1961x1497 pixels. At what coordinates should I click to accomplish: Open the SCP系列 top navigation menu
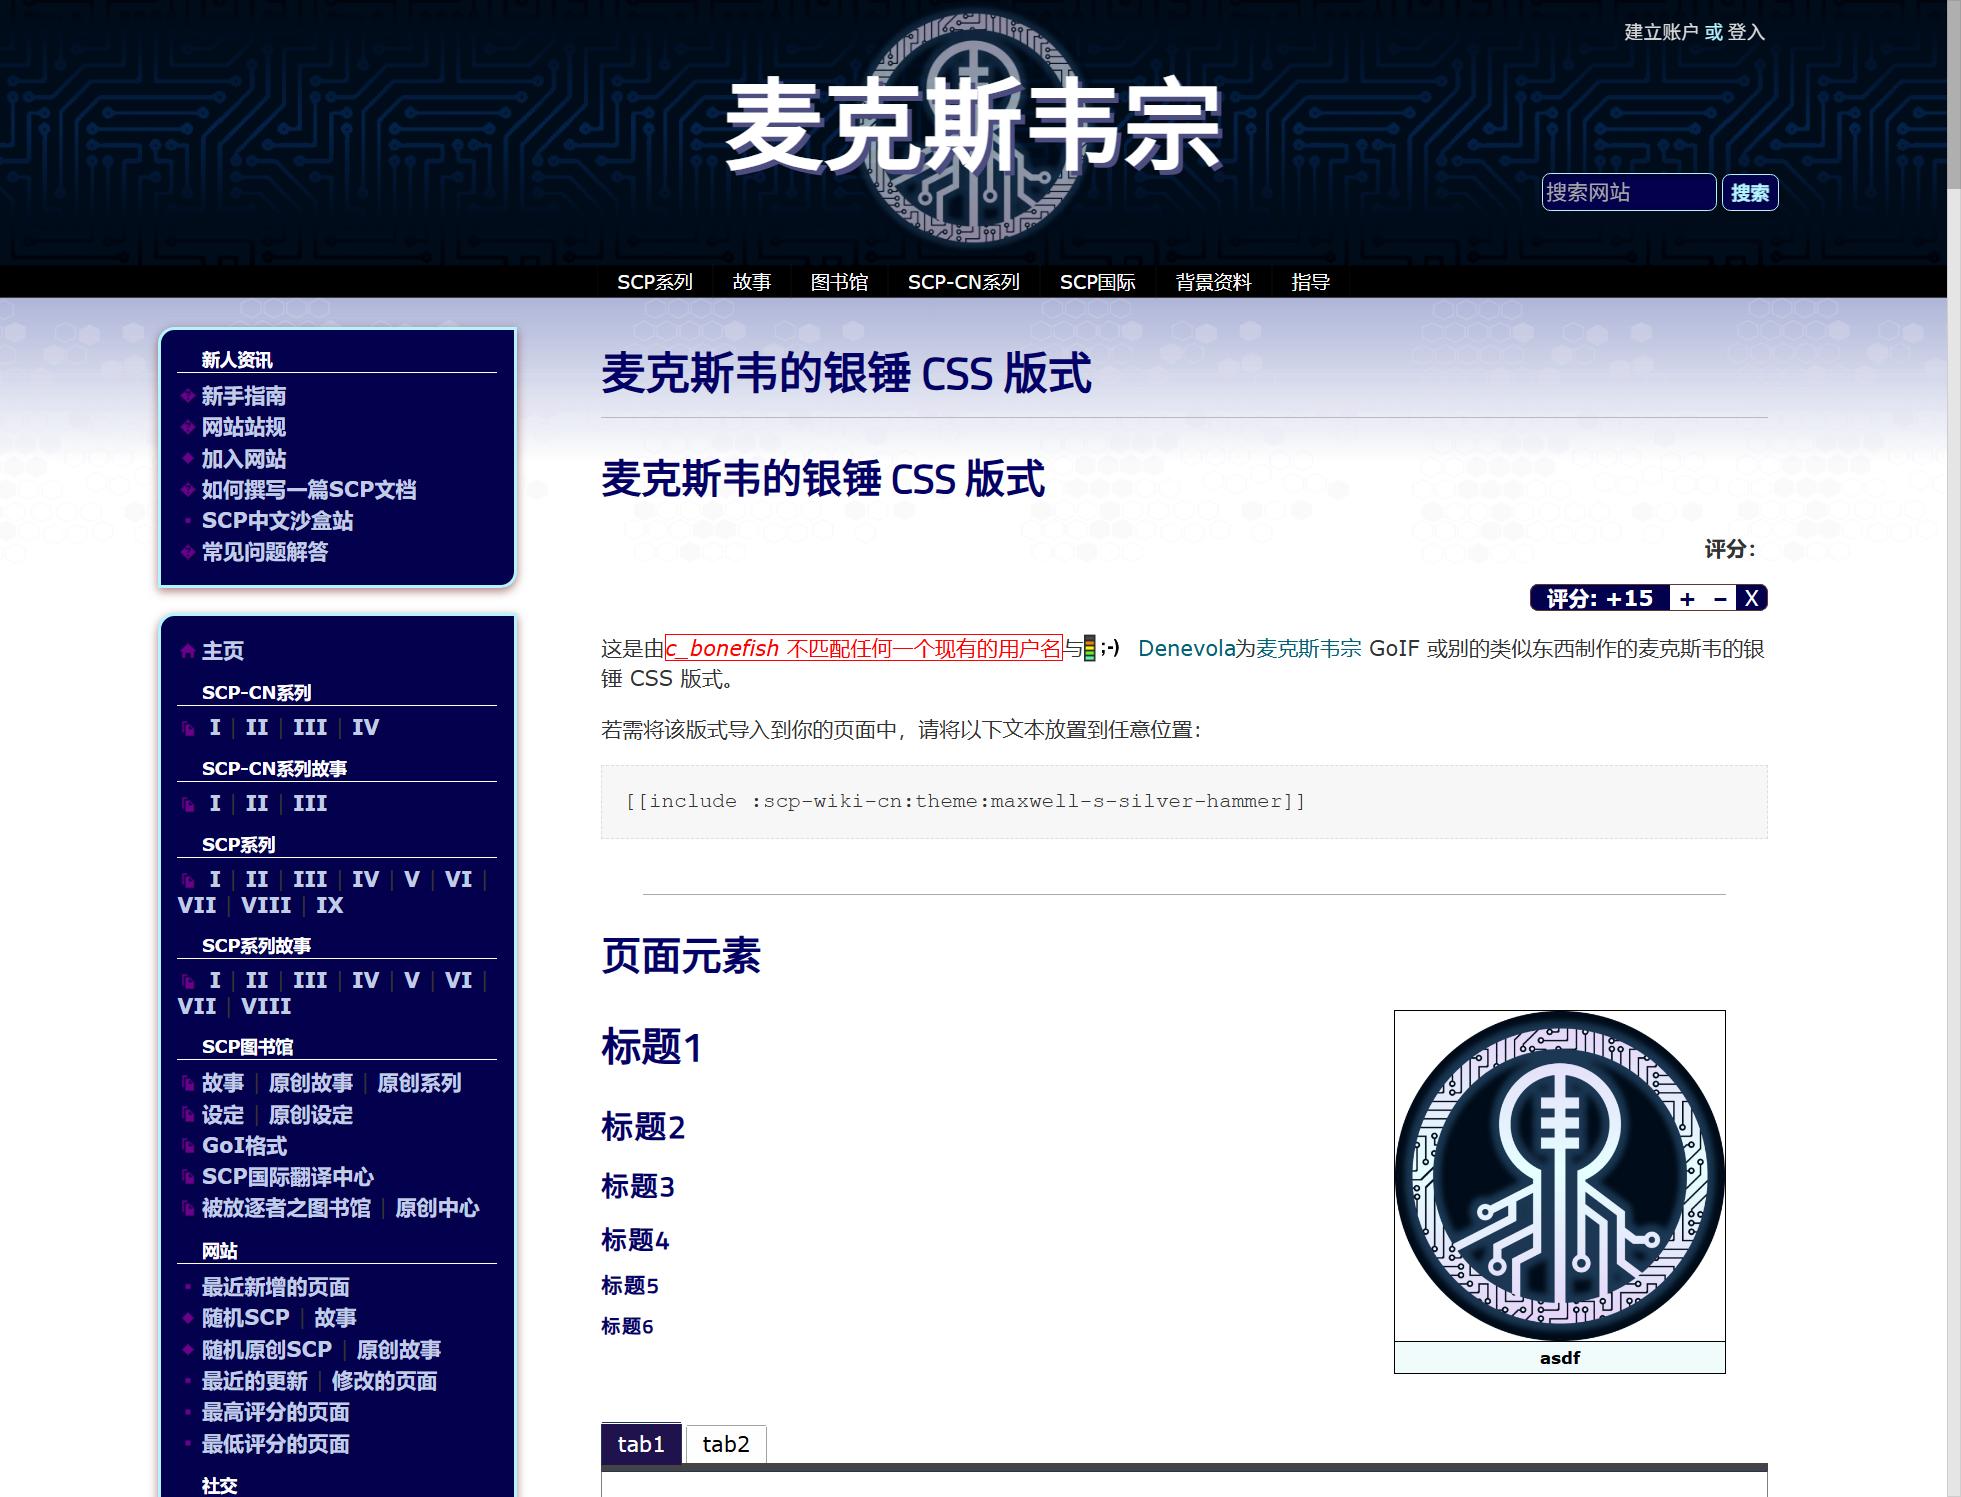click(654, 282)
